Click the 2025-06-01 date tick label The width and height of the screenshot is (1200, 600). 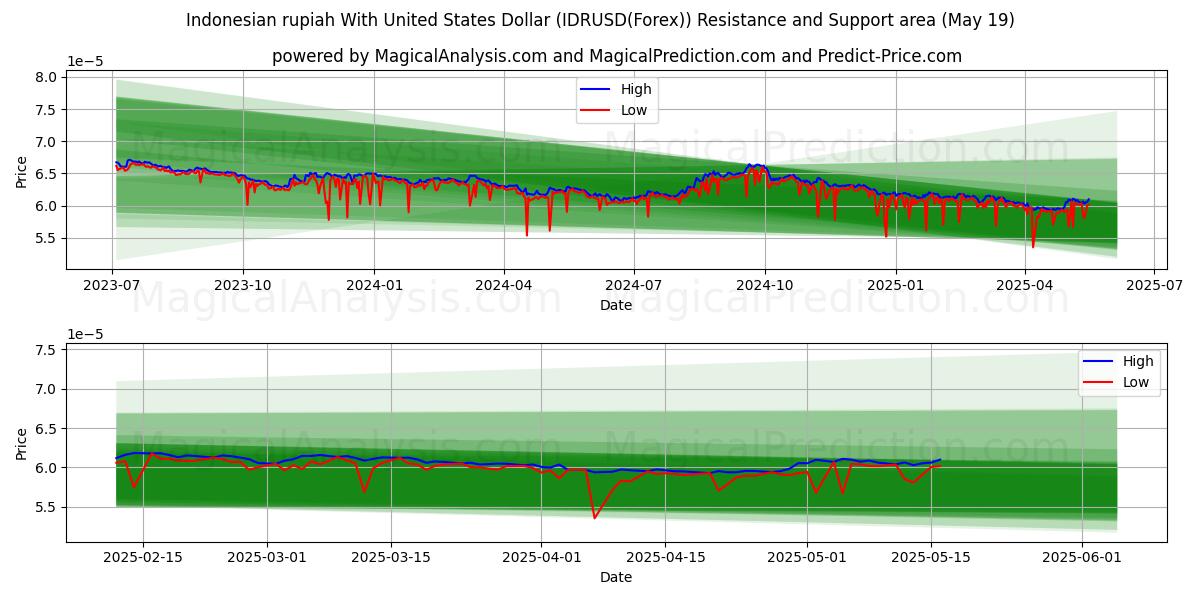pyautogui.click(x=1082, y=557)
